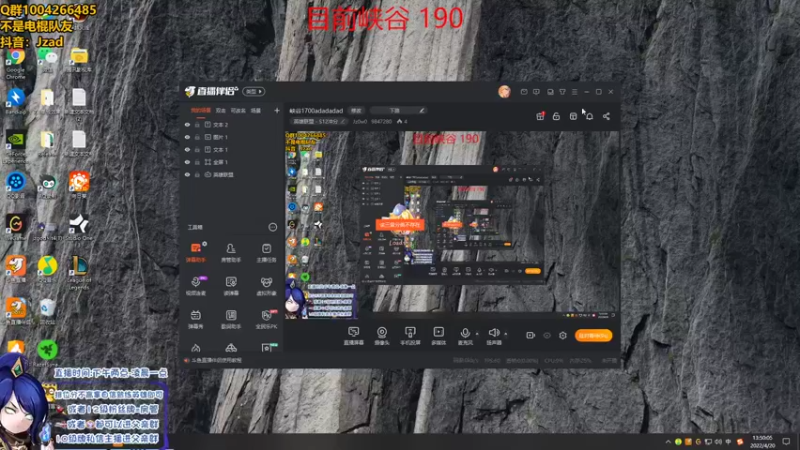800x450 pixels.
Task: Click the edit button beside room title
Action: click(x=356, y=111)
